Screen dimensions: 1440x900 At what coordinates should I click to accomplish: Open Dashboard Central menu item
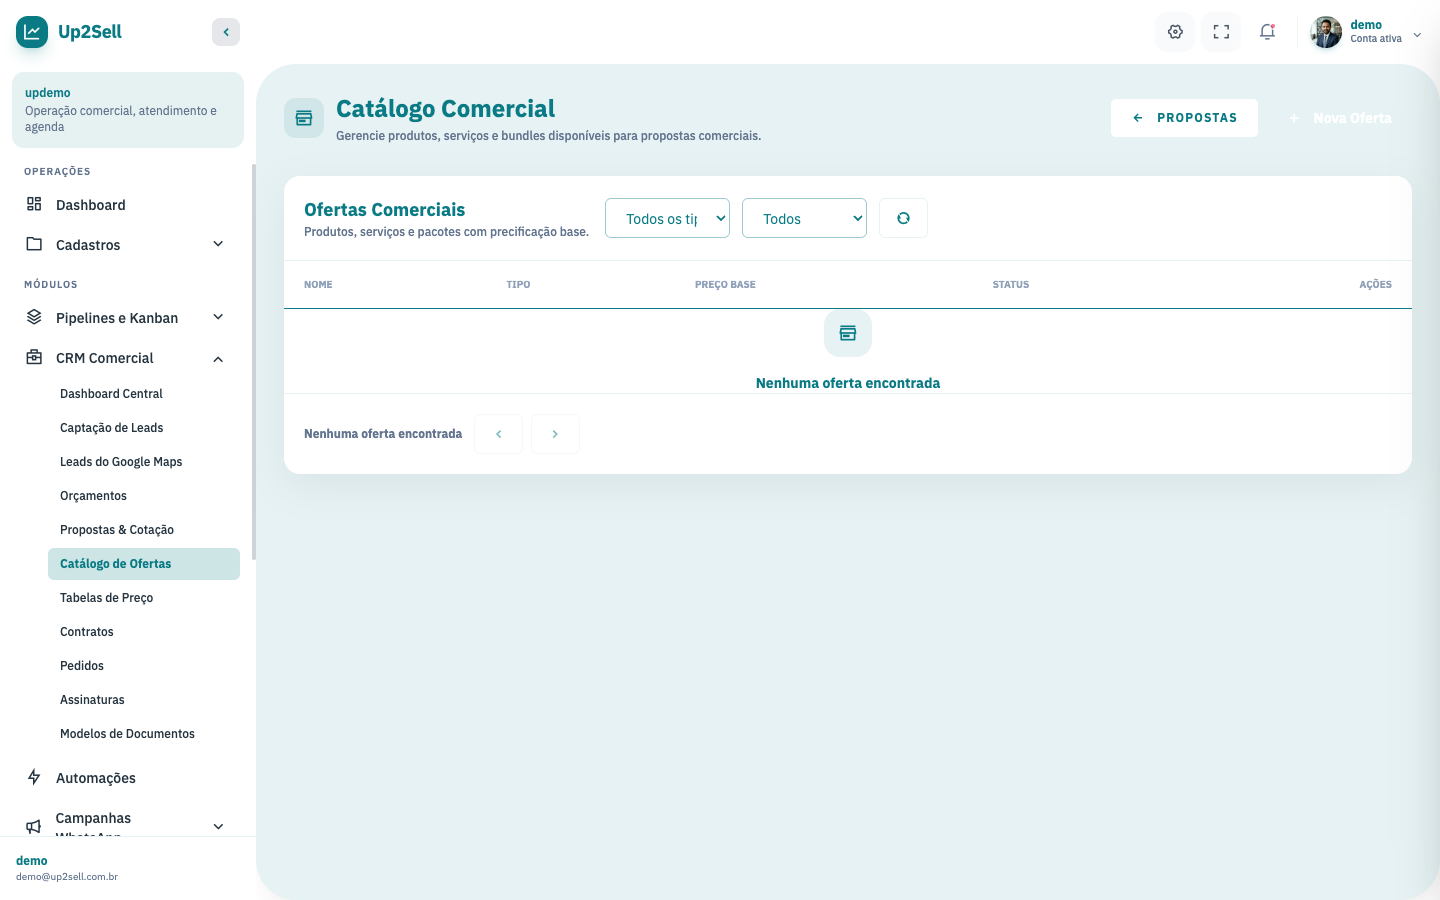tap(144, 394)
